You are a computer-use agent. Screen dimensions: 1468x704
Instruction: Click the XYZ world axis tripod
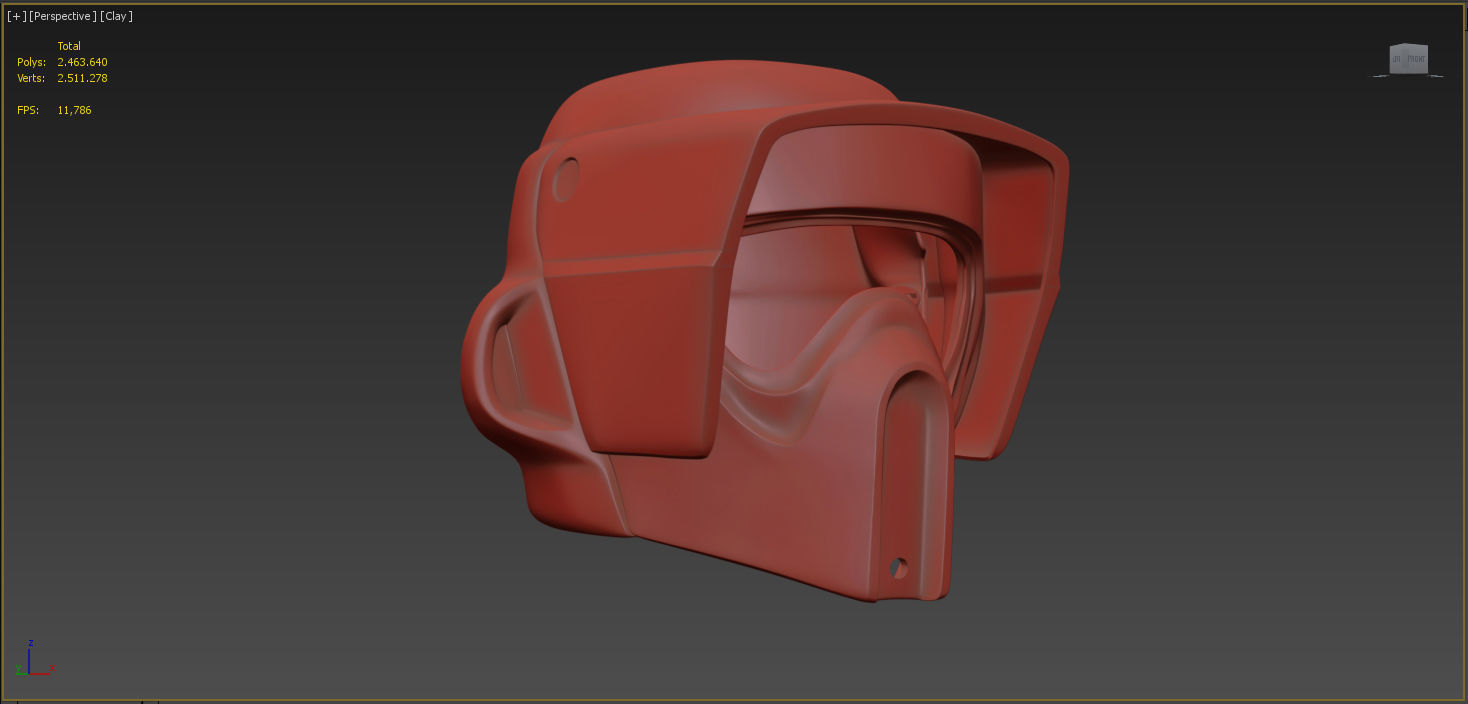34,659
